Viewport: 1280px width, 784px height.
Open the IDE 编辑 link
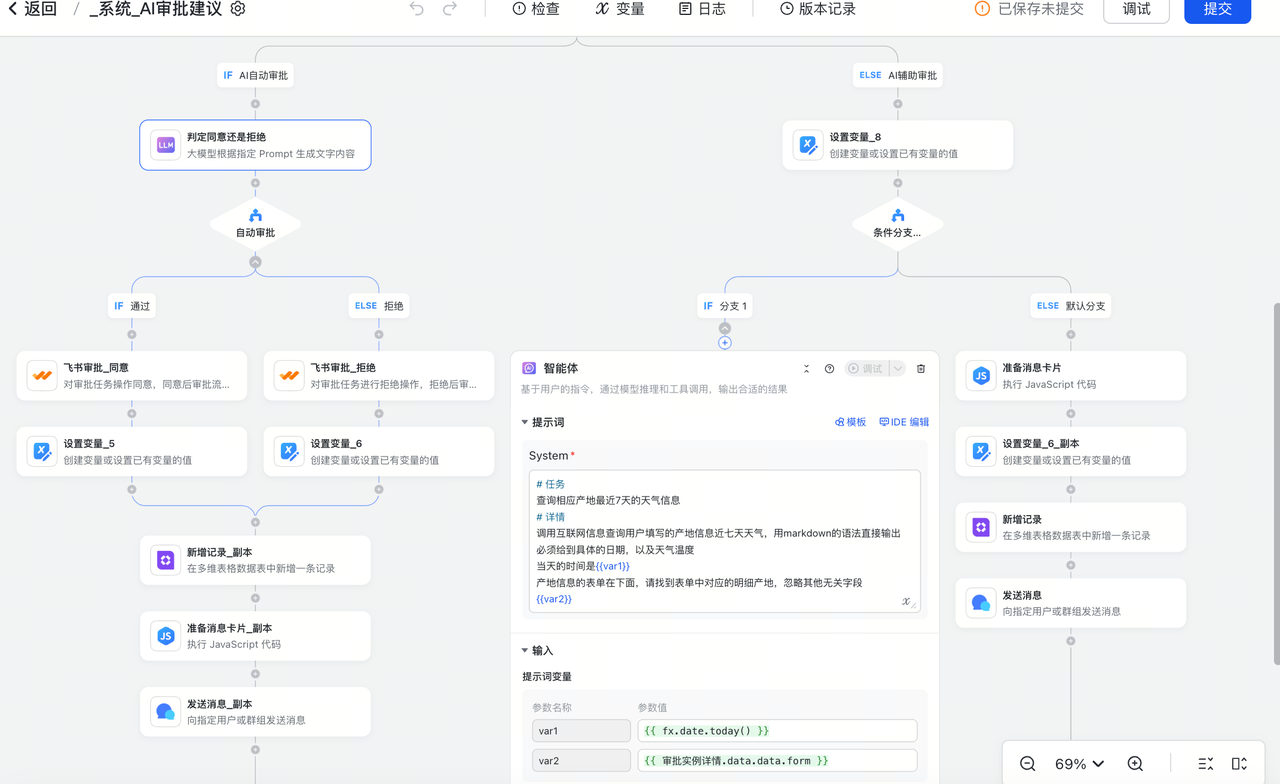pos(904,422)
